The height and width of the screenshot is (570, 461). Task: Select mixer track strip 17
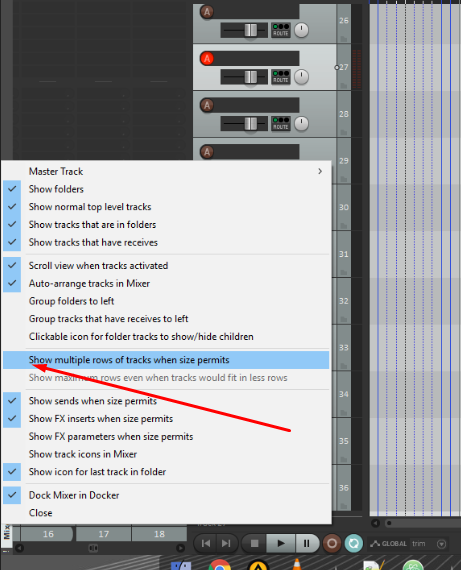pyautogui.click(x=104, y=534)
